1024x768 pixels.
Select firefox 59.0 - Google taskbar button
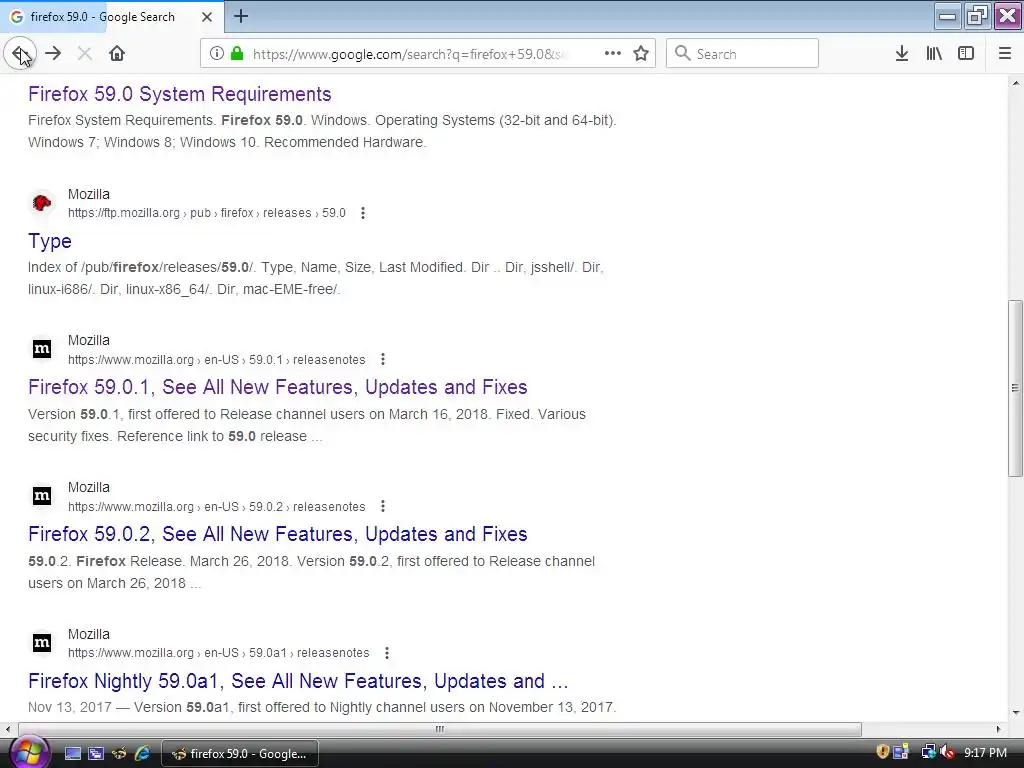tap(240, 754)
